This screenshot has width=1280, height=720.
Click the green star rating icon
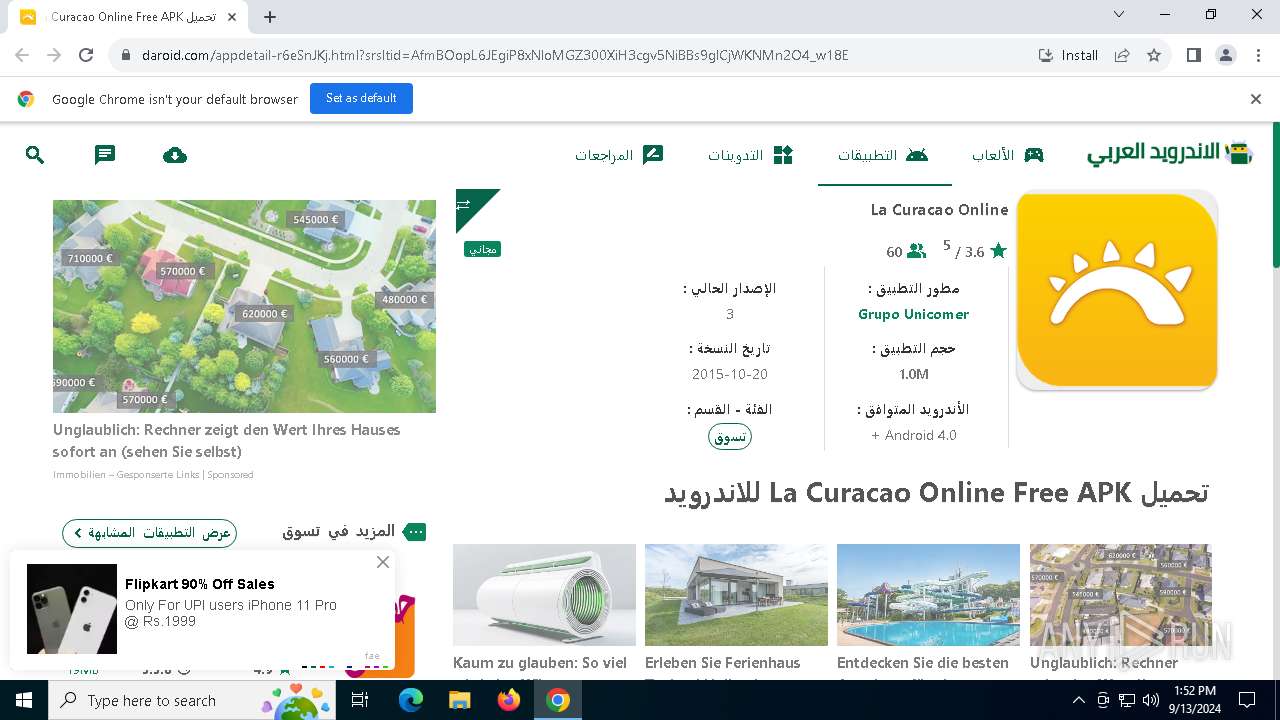pyautogui.click(x=998, y=252)
